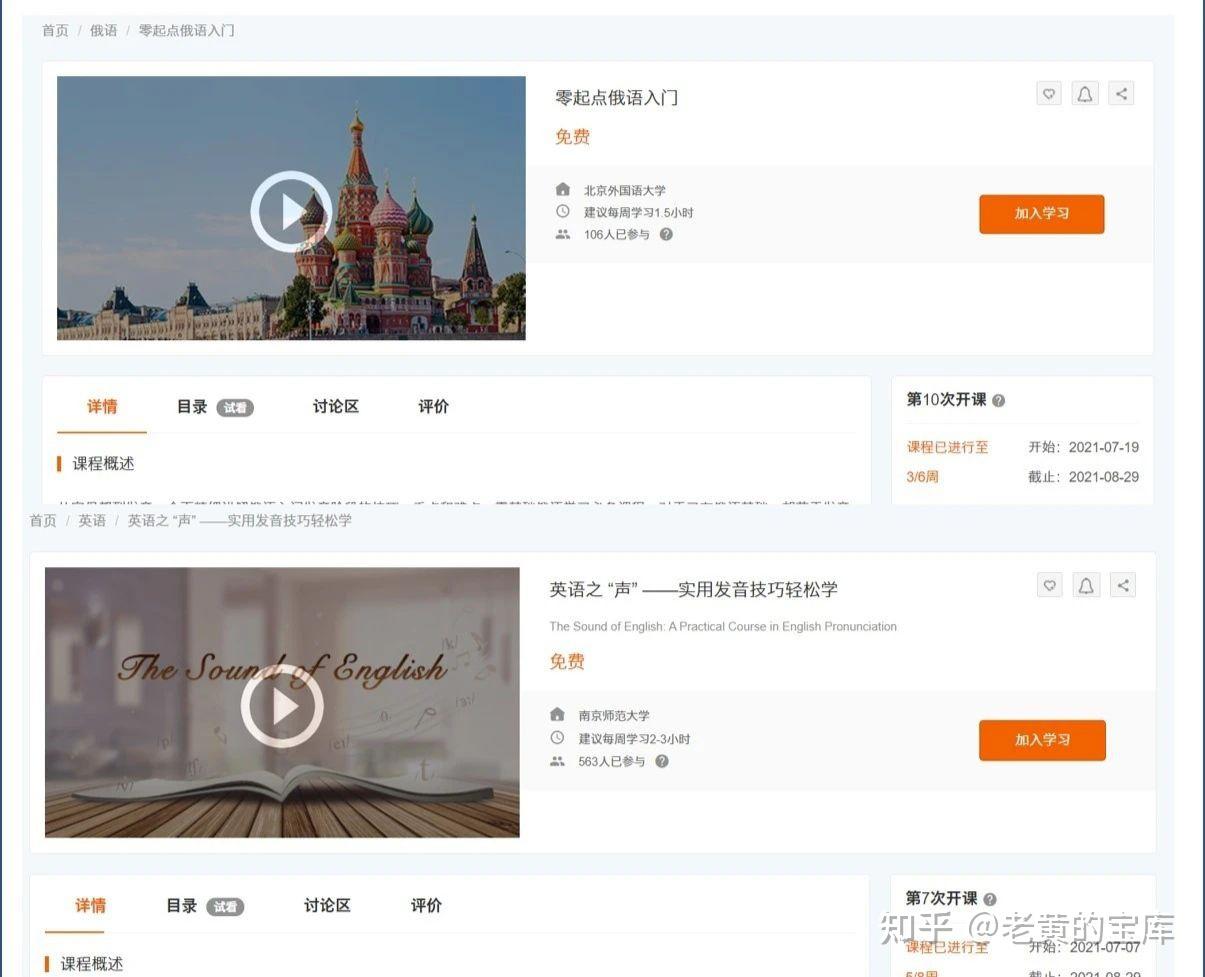Click the 英语之"声"——实用发音技巧轻松学 title
This screenshot has width=1205, height=977.
click(693, 589)
